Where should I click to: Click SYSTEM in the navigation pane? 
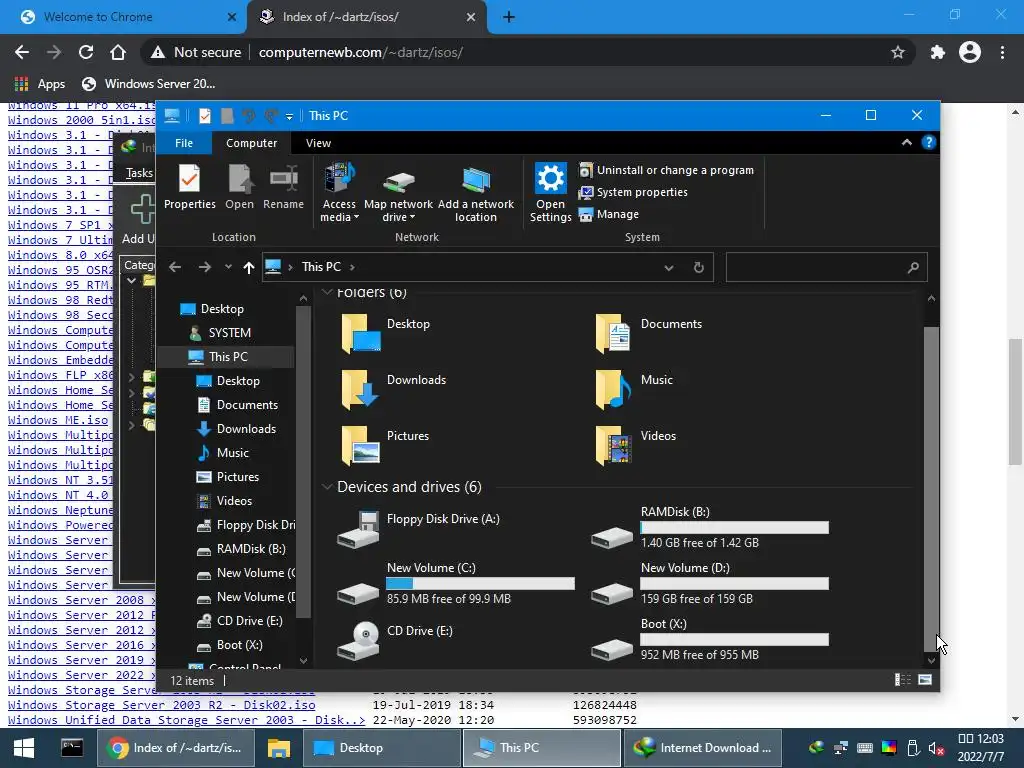tap(229, 333)
